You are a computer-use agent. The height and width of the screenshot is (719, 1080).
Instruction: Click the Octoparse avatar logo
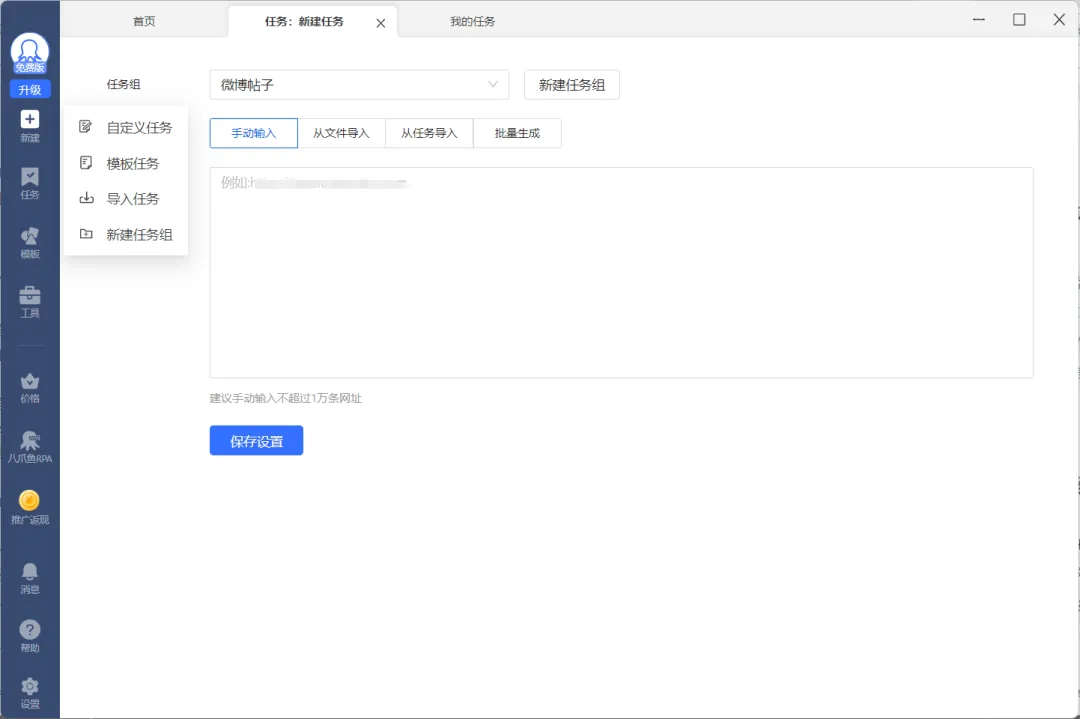(30, 53)
